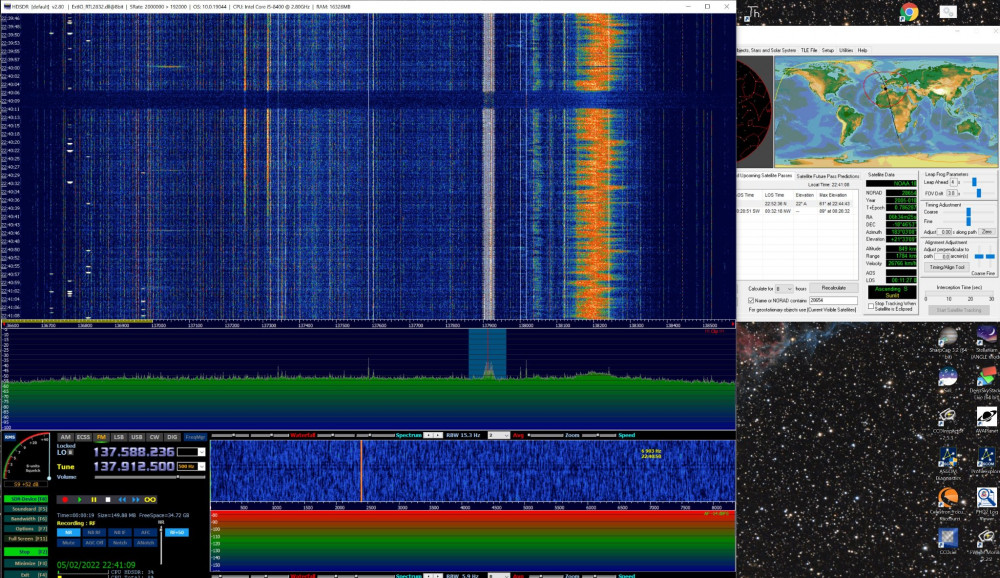
Task: Click the RMS S-meter mode icon
Action: [10, 437]
